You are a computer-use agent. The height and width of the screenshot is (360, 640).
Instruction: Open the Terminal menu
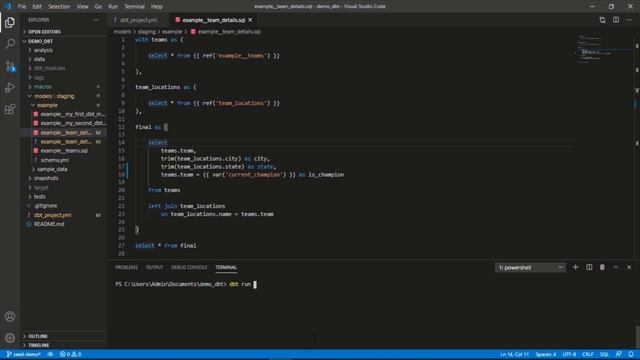coord(134,7)
